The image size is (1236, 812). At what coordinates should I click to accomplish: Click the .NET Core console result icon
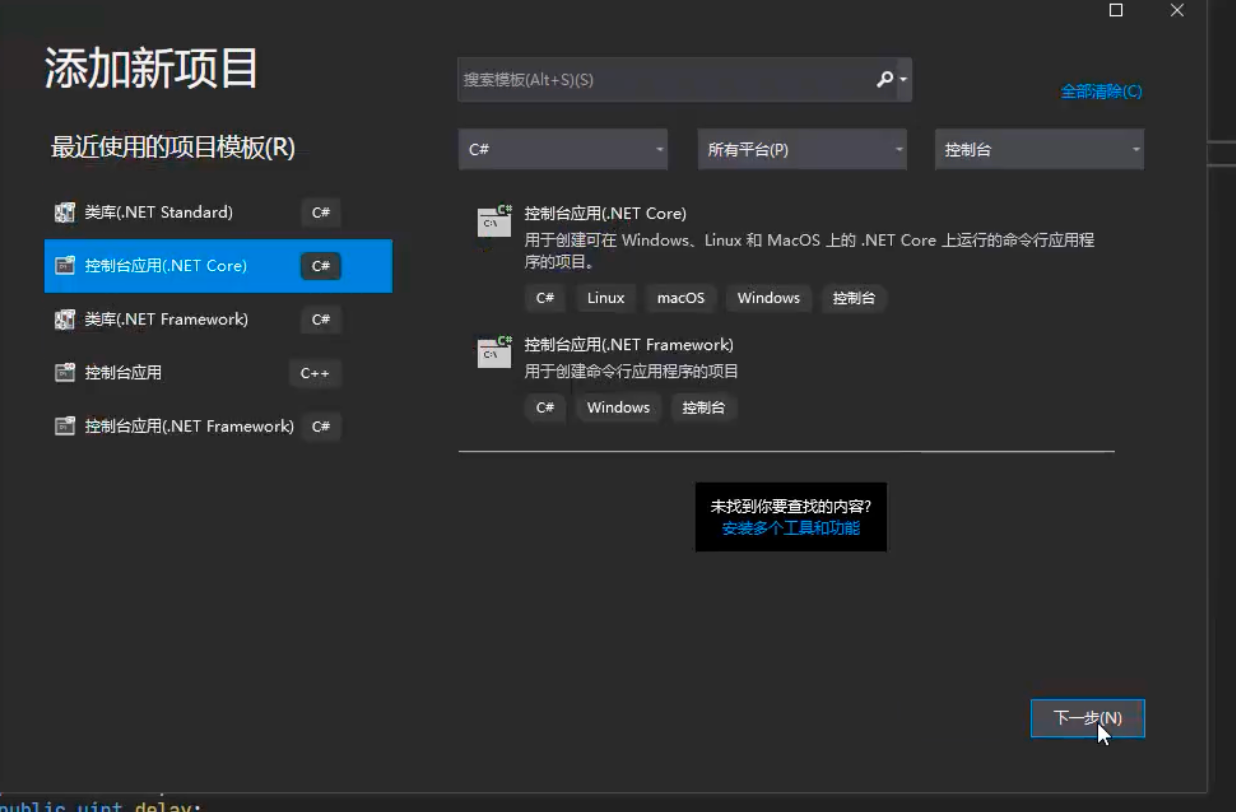(494, 221)
